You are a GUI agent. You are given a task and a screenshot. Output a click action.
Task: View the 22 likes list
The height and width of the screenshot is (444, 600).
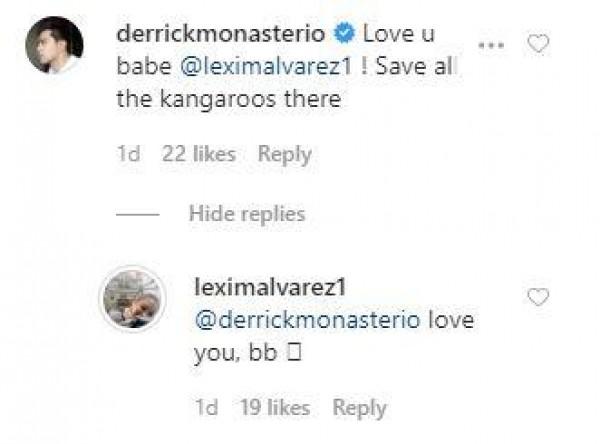click(199, 154)
